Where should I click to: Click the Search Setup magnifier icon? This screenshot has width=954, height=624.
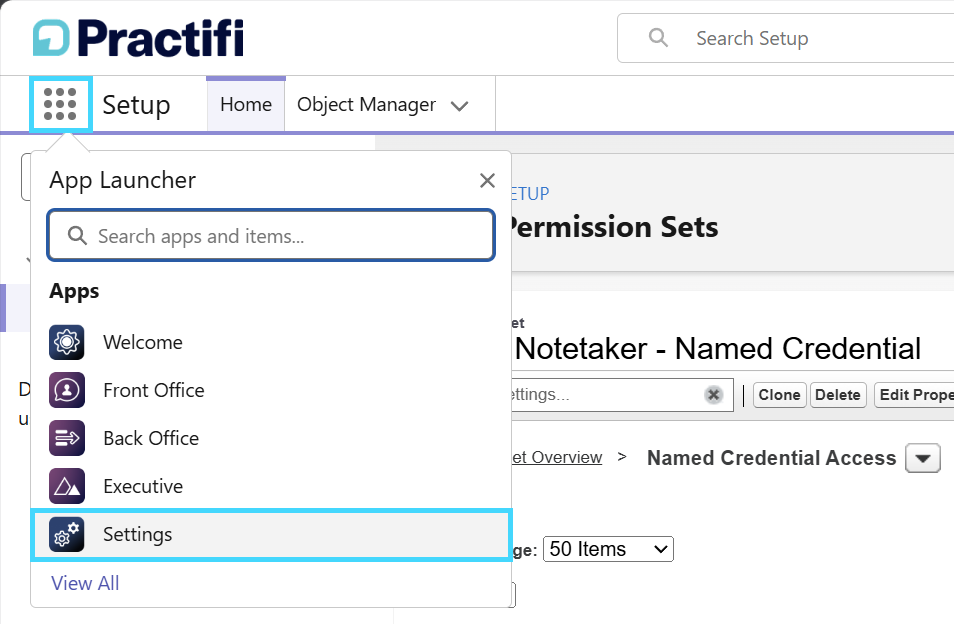point(658,38)
